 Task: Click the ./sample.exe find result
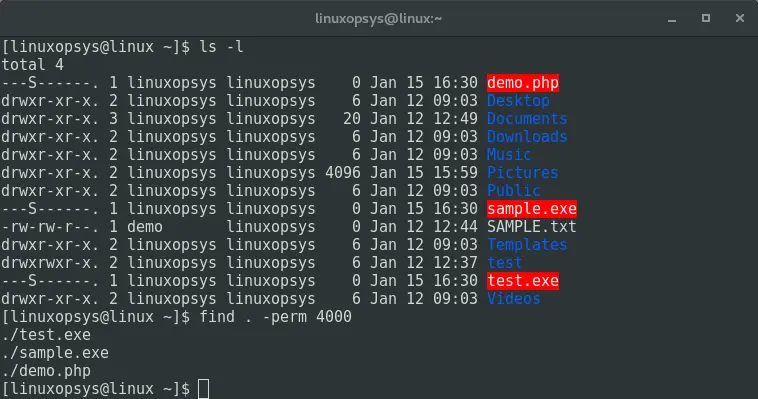(55, 353)
